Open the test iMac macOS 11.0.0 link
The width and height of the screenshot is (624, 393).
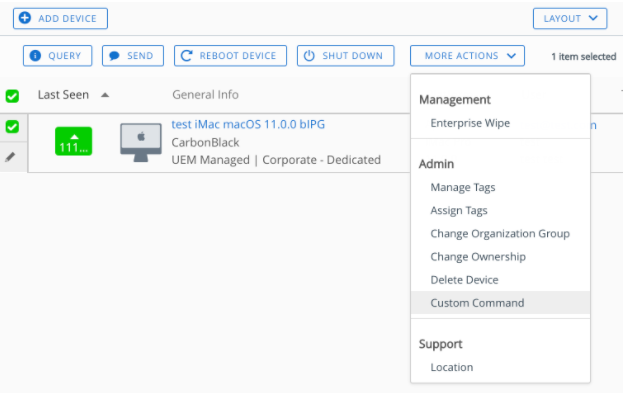[x=248, y=125]
